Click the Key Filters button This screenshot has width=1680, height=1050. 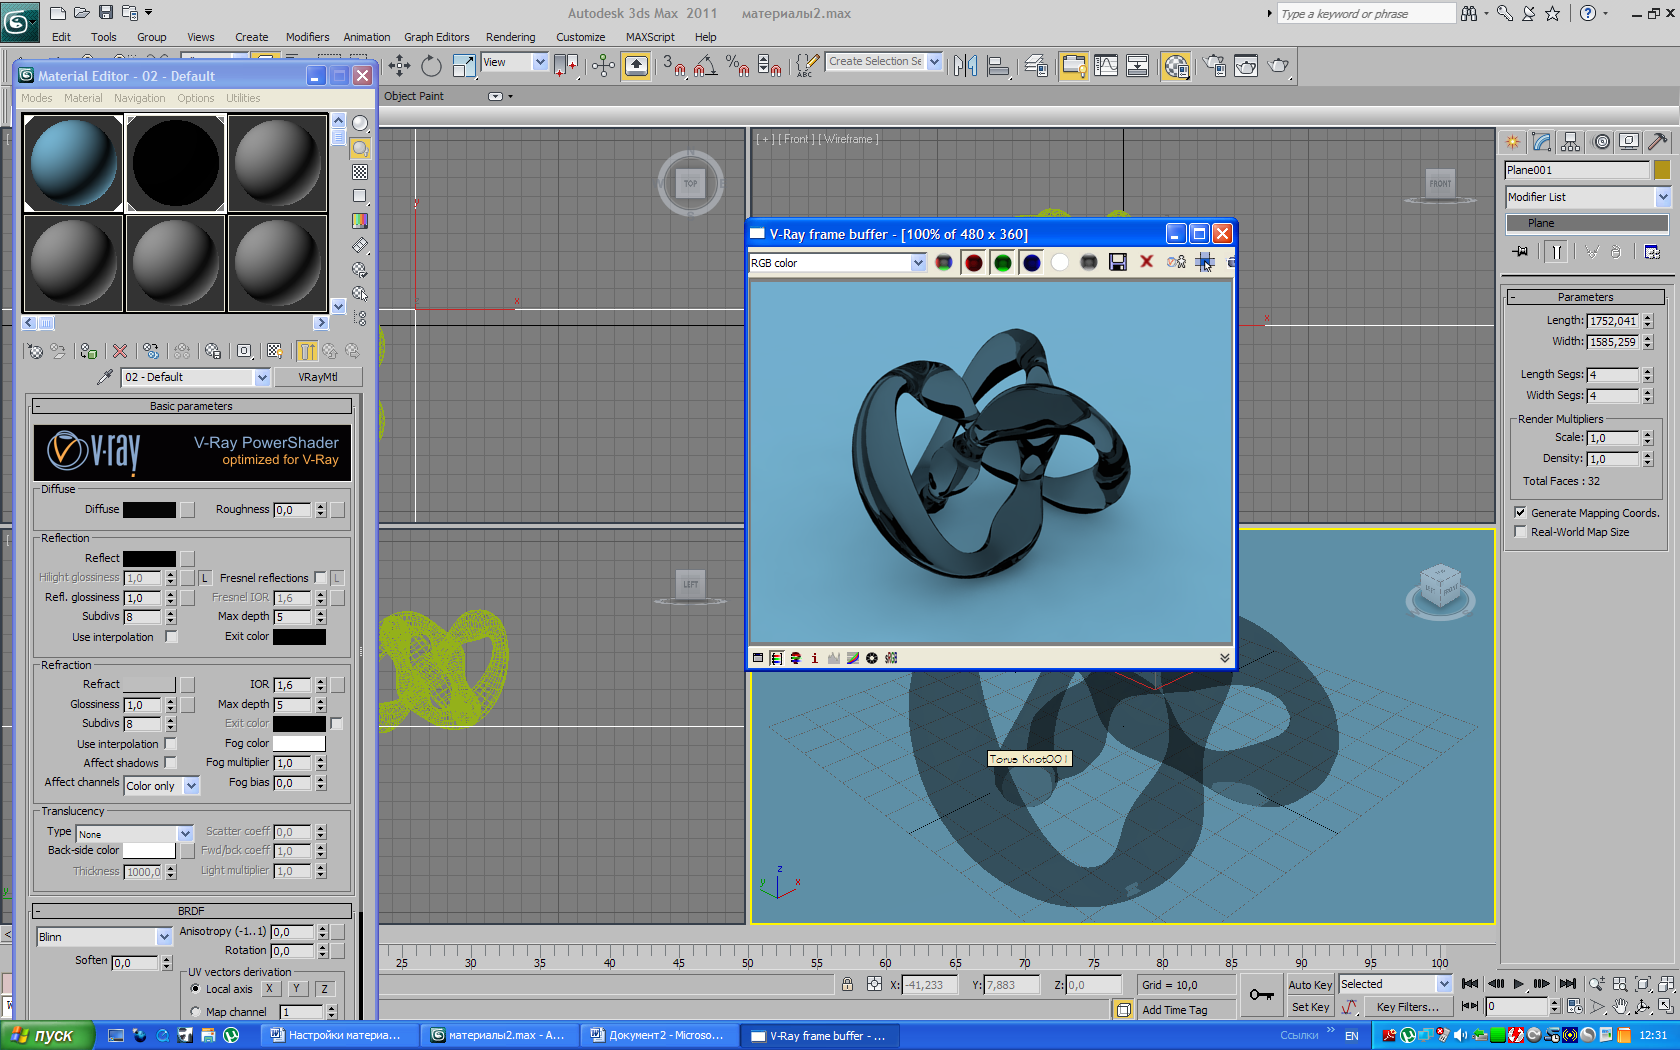point(1407,1007)
